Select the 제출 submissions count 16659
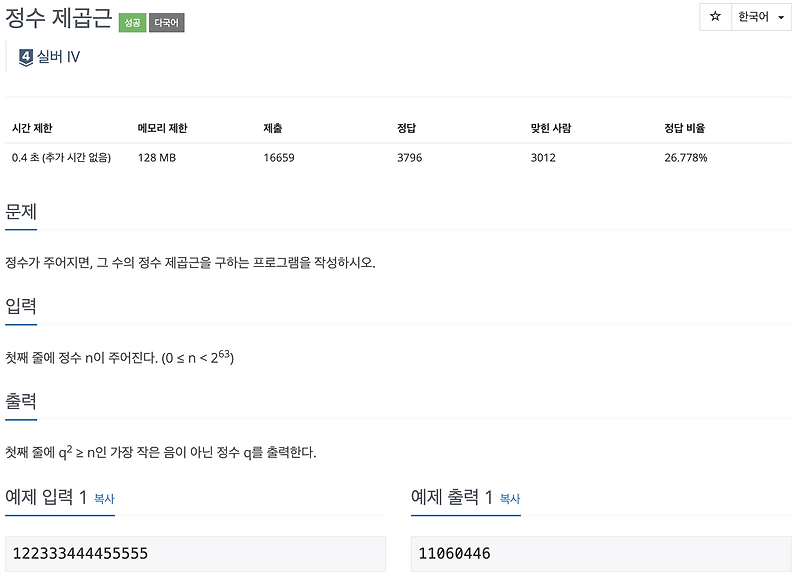The image size is (800, 578). pos(278,157)
